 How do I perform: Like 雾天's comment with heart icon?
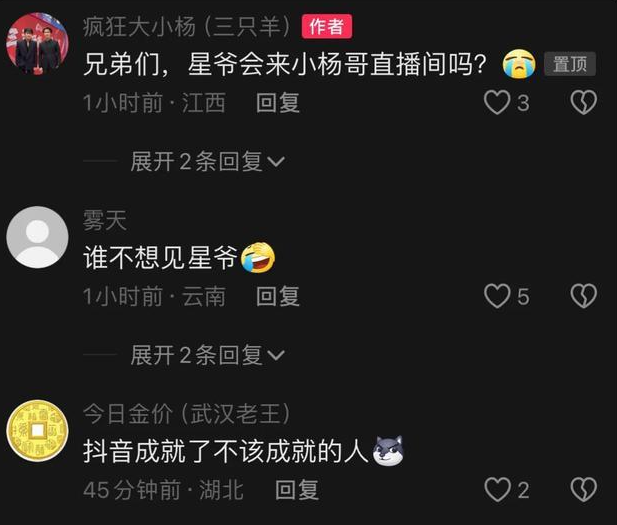click(497, 296)
